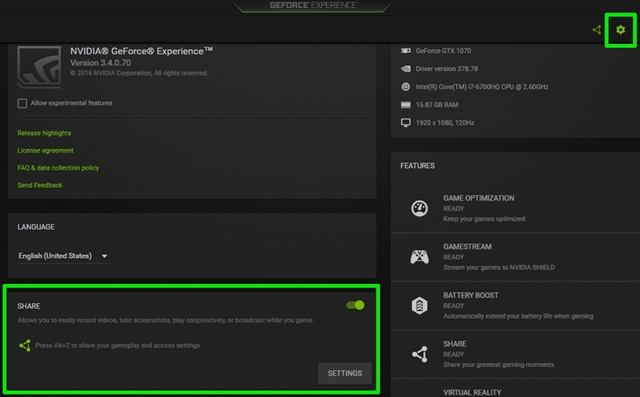Select the GAMESTREAM feature row
This screenshot has width=640, height=397.
click(515, 257)
